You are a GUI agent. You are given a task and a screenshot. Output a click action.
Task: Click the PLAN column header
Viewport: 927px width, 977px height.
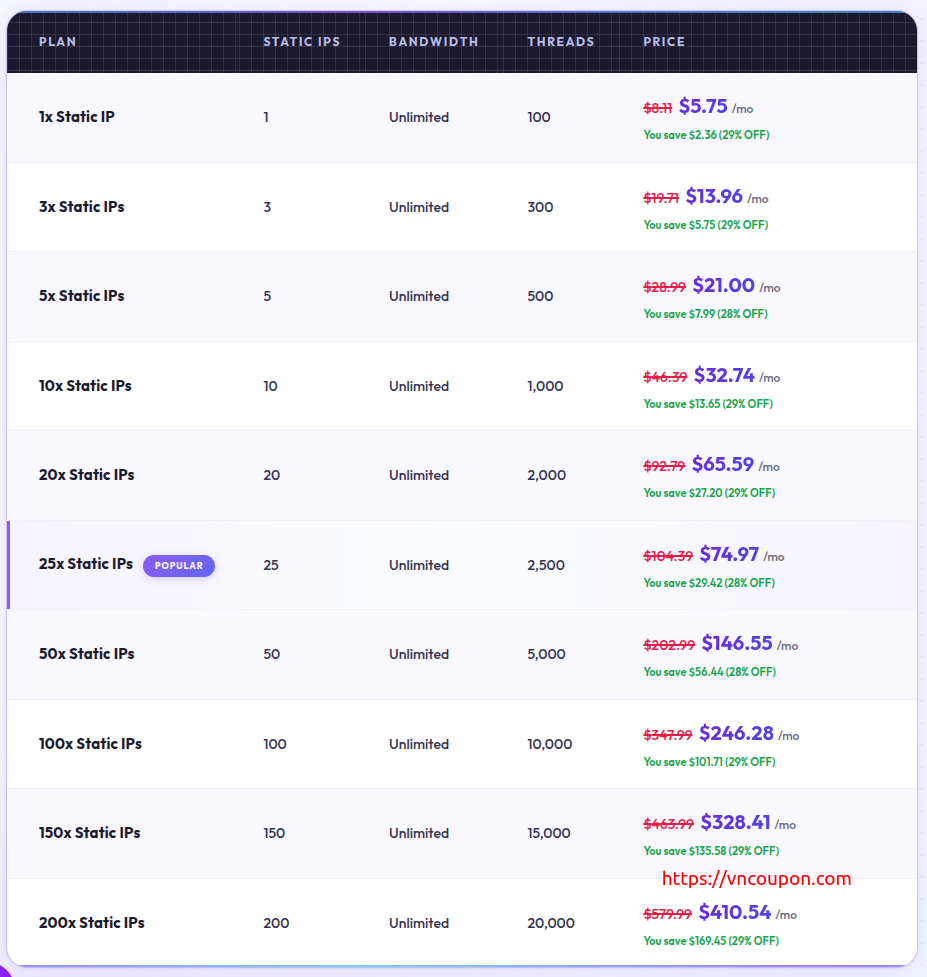point(58,42)
